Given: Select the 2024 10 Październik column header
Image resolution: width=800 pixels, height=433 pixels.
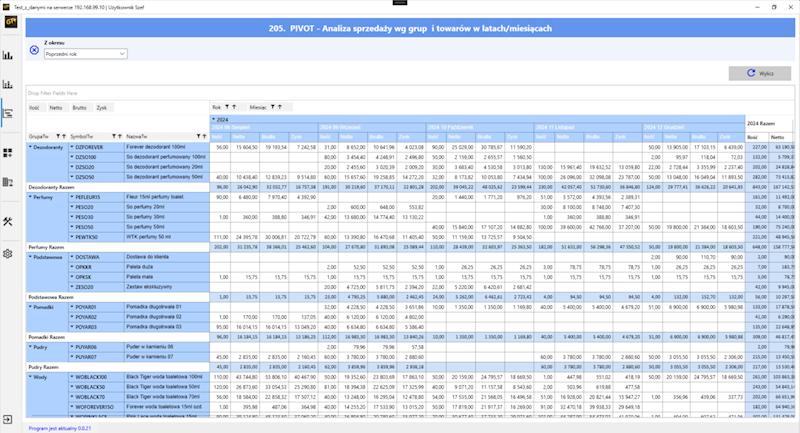Looking at the screenshot, I should 480,127.
